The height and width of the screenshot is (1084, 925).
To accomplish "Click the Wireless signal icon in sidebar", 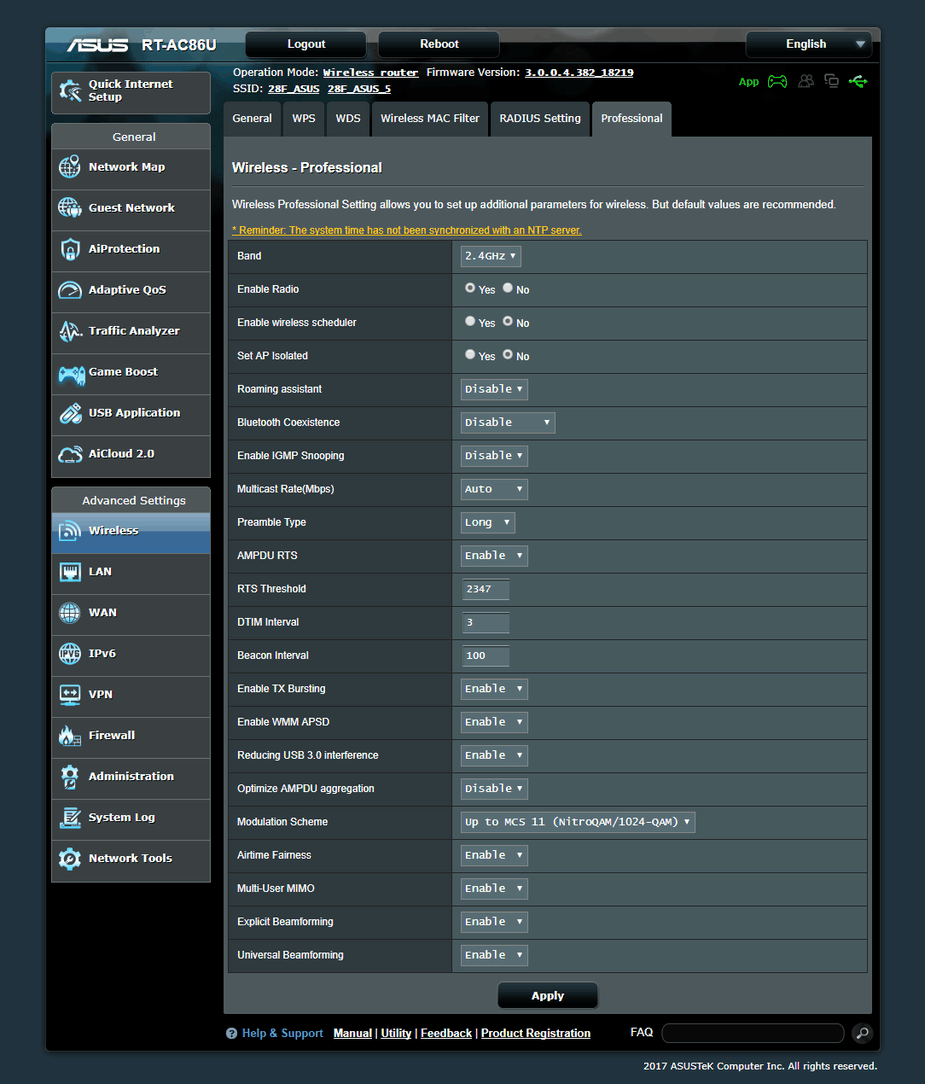I will 70,530.
